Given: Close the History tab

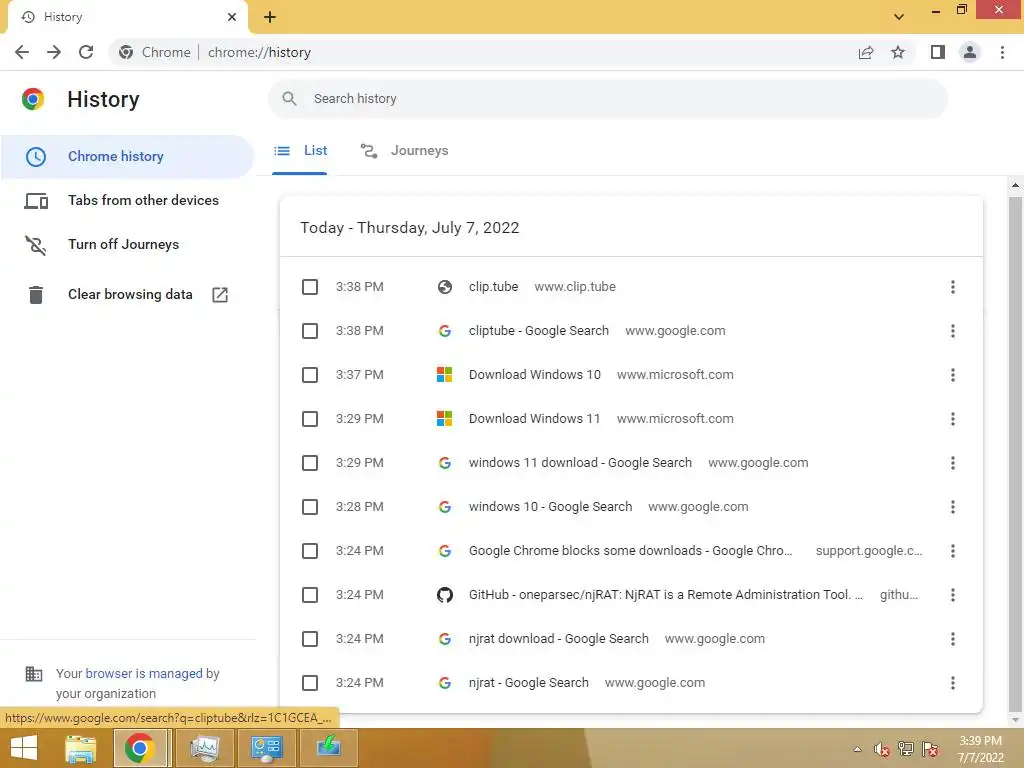Looking at the screenshot, I should (232, 17).
